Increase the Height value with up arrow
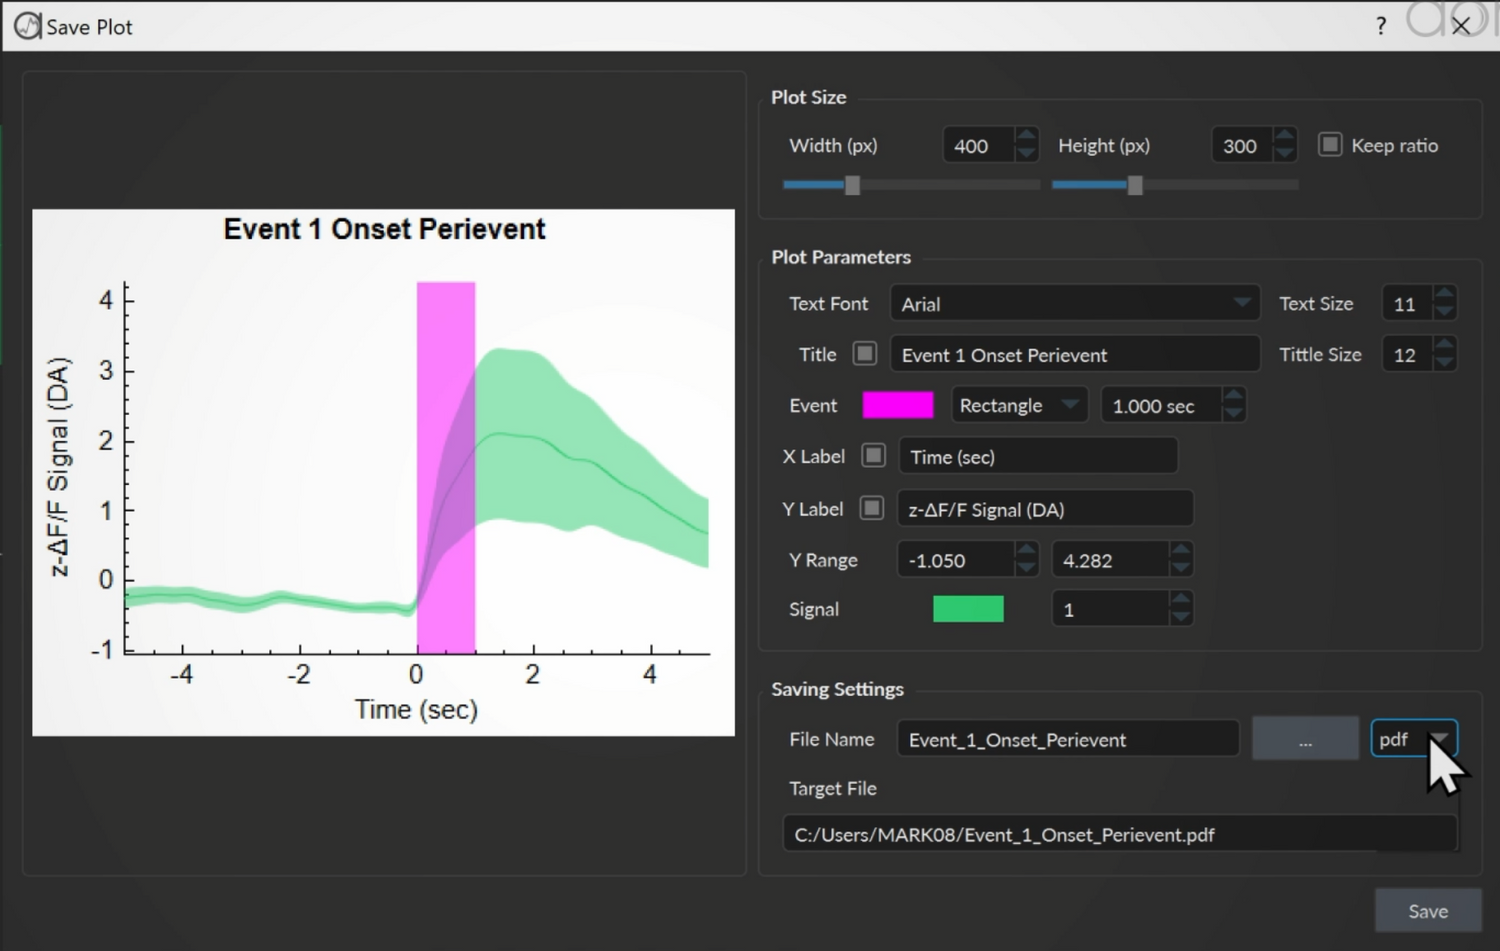Image resolution: width=1500 pixels, height=951 pixels. [x=1285, y=136]
